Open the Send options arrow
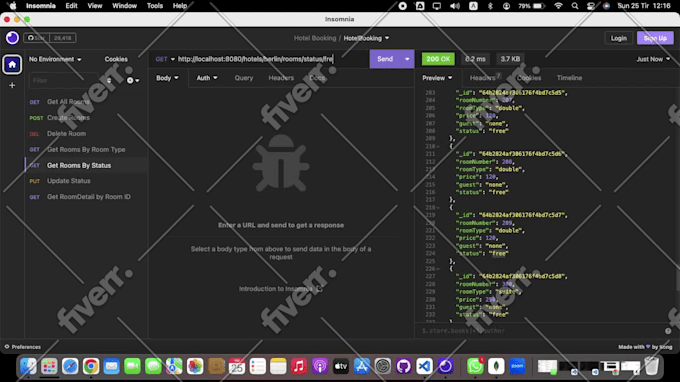The image size is (680, 382). [x=407, y=59]
